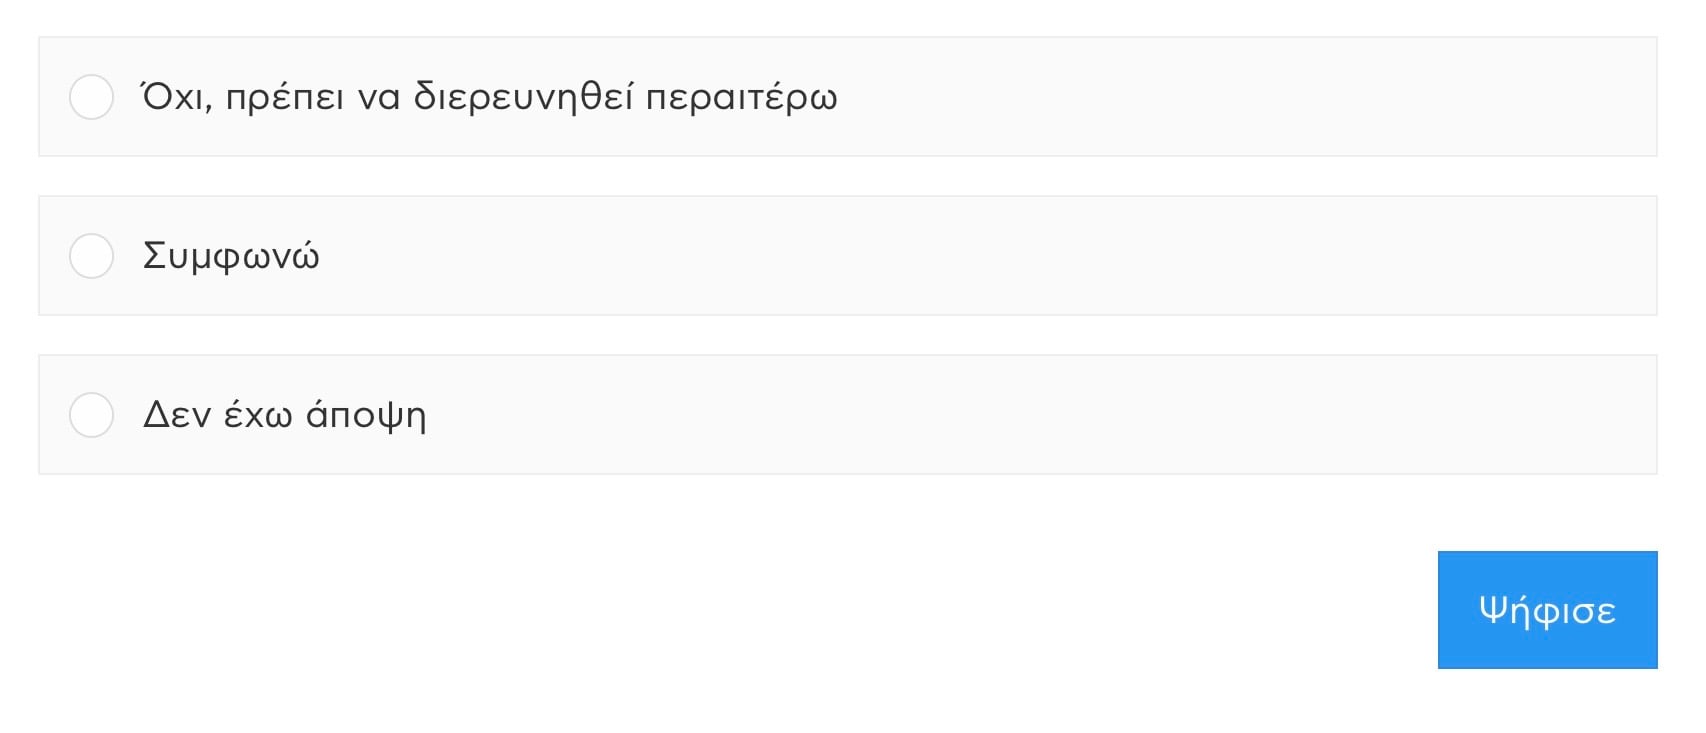The image size is (1706, 733).
Task: Choose the agree option circle beside Συμφωνώ
Action: [x=91, y=256]
